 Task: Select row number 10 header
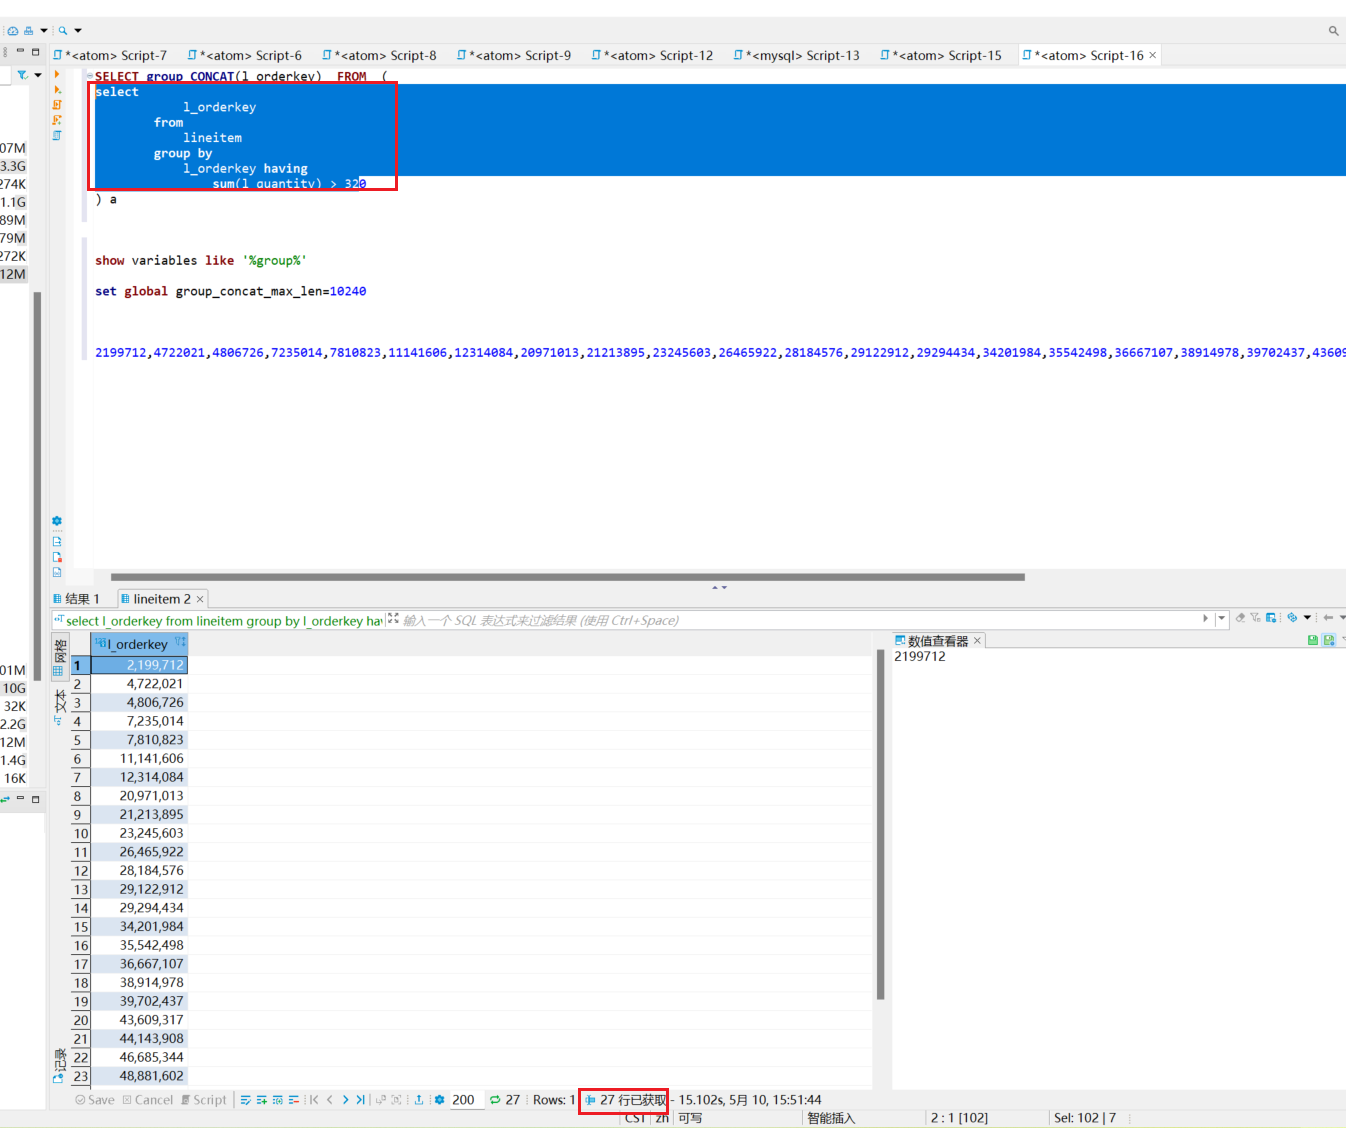(81, 833)
